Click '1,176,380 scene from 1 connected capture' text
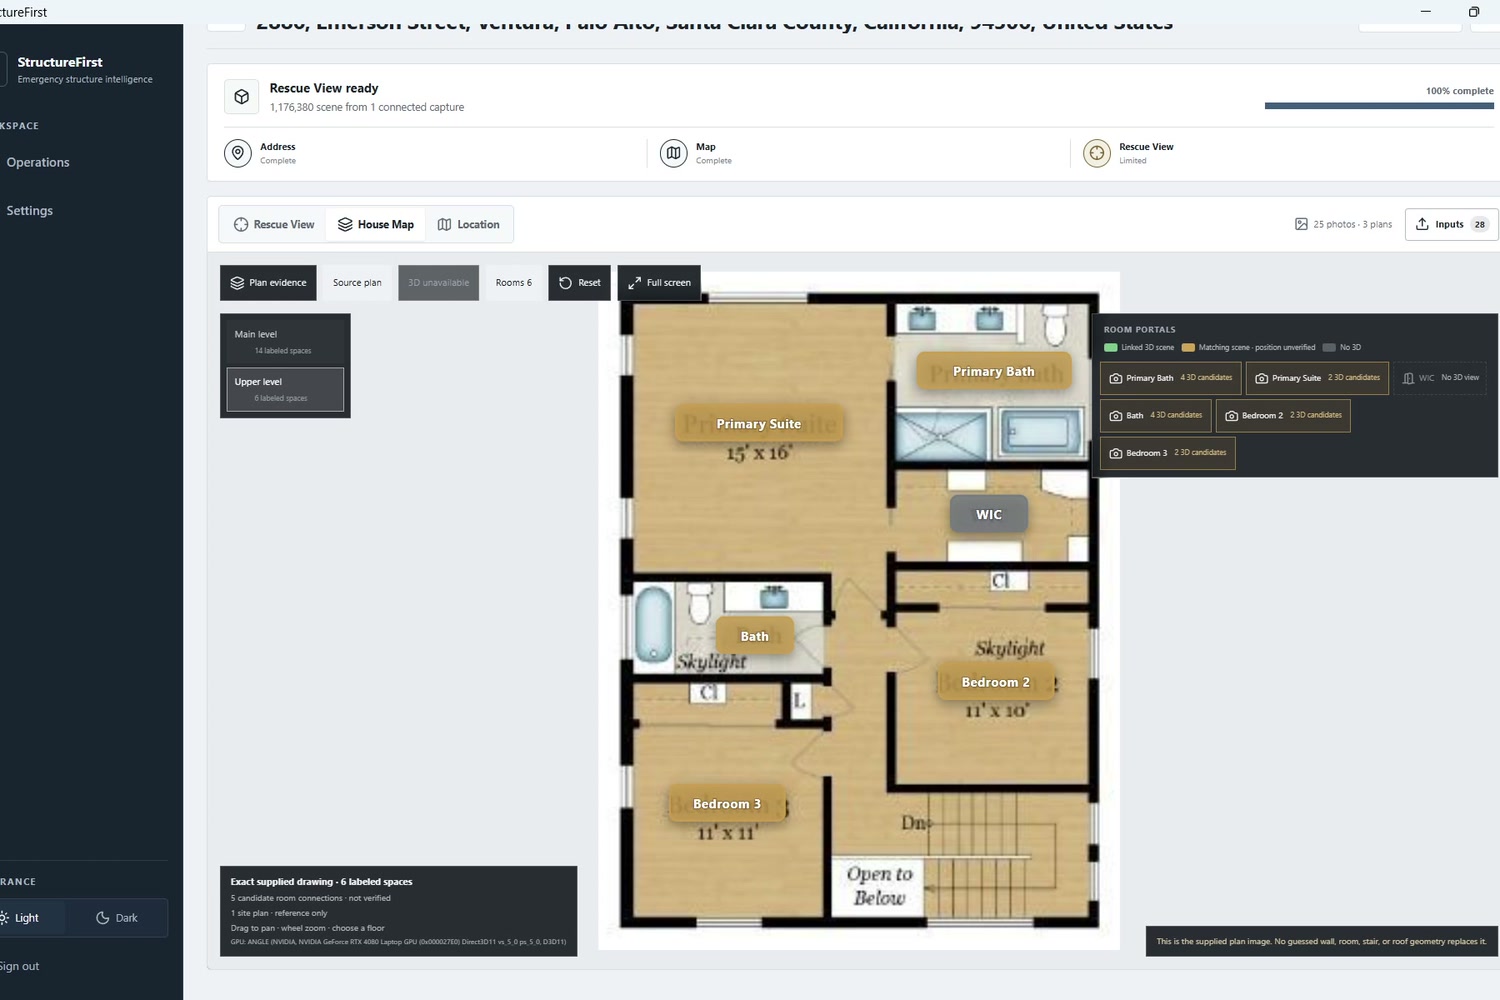The height and width of the screenshot is (1000, 1500). point(367,107)
